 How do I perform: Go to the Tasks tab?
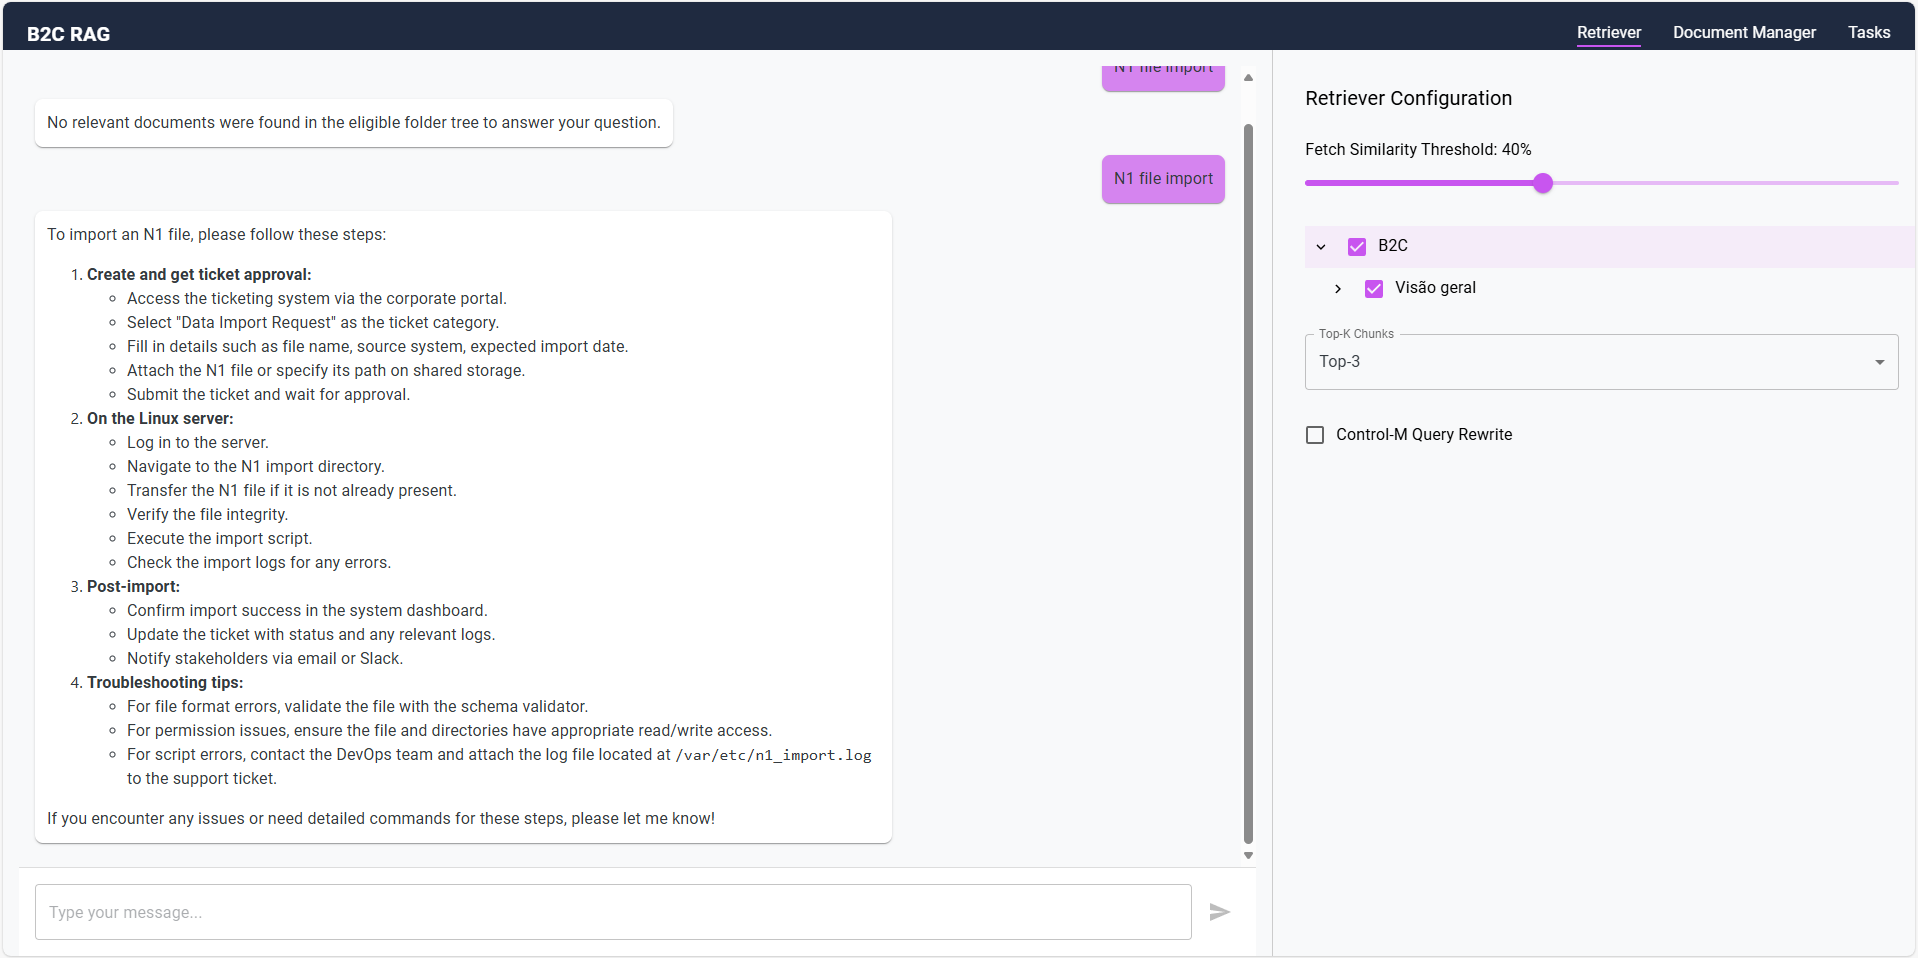1869,32
